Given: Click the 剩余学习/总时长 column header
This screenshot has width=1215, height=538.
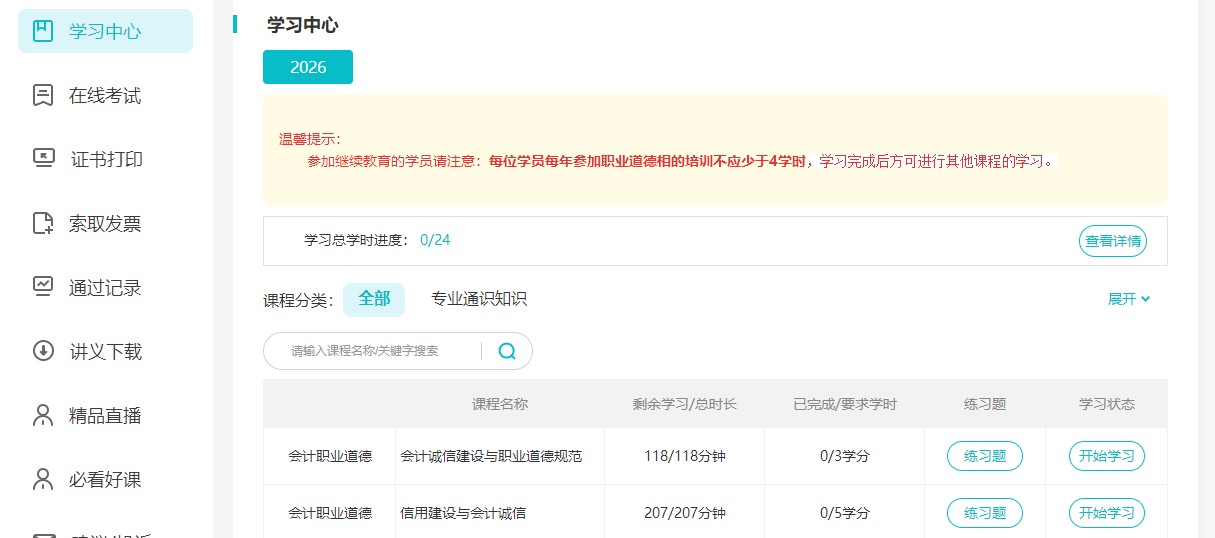Looking at the screenshot, I should [x=685, y=404].
